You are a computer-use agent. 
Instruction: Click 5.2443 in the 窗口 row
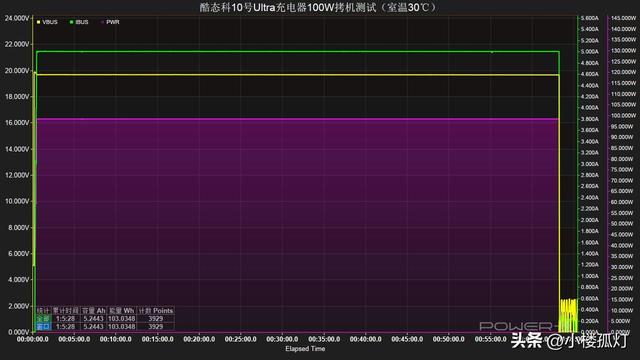point(93,327)
